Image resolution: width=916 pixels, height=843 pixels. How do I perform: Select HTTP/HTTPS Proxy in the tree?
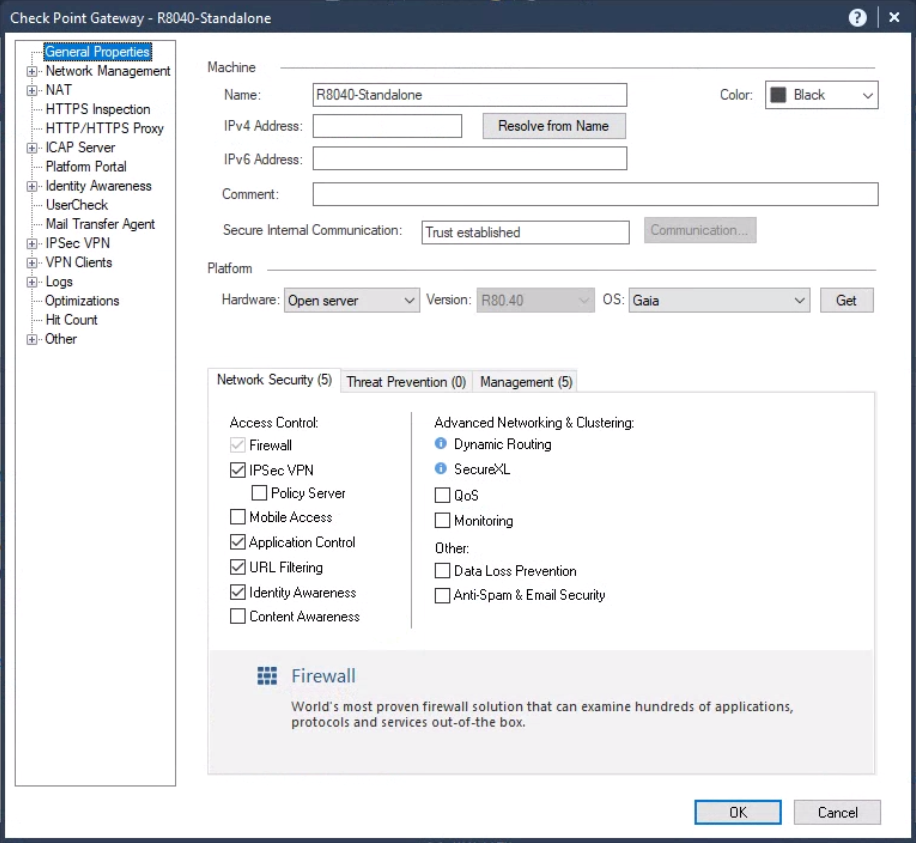point(105,129)
